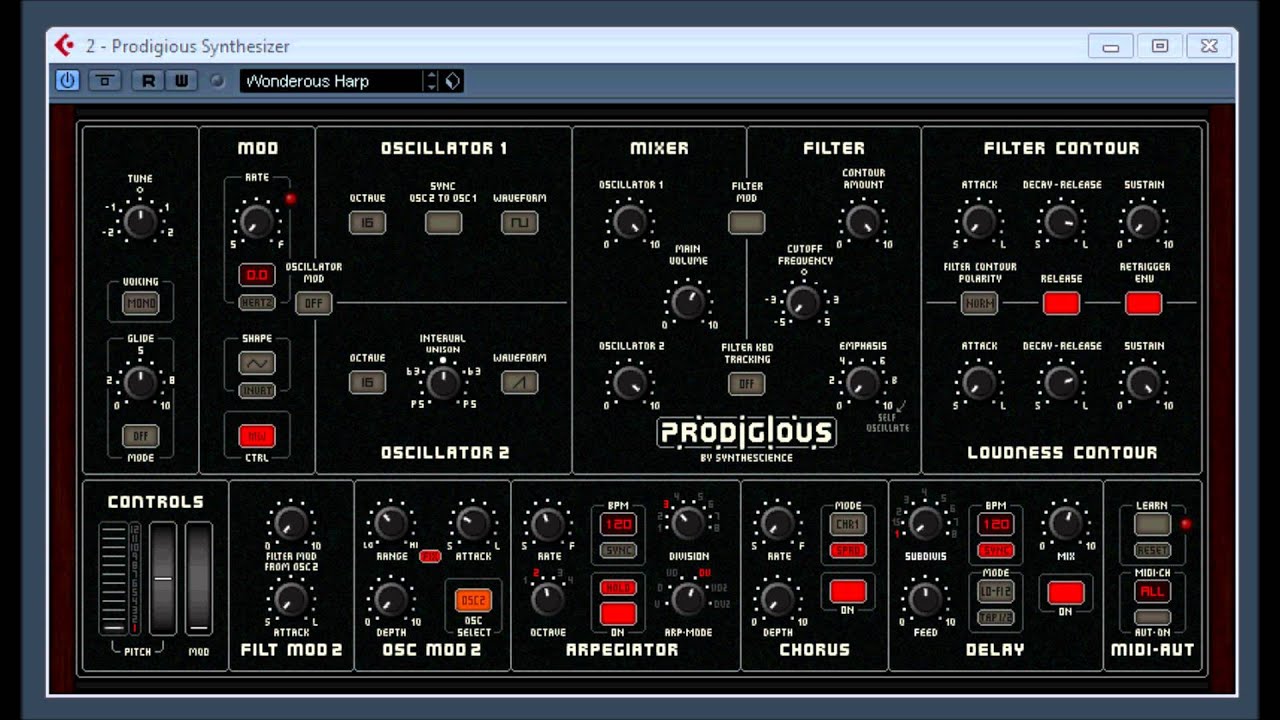
Task: Click the Arpegiator Division knob
Action: click(x=688, y=523)
